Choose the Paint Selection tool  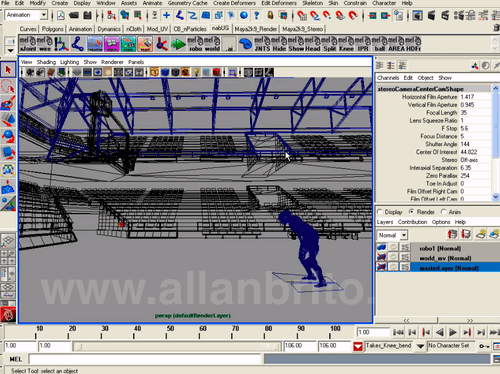[8, 103]
